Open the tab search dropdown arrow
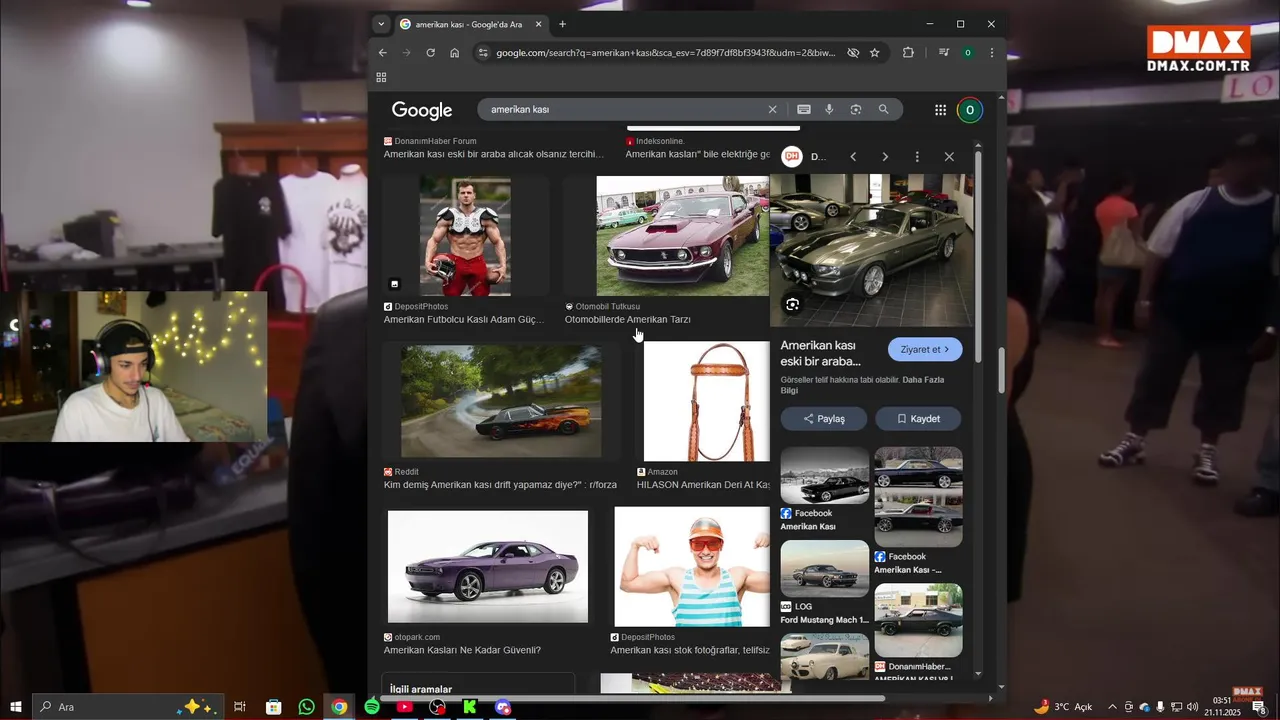The image size is (1280, 720). (x=381, y=24)
